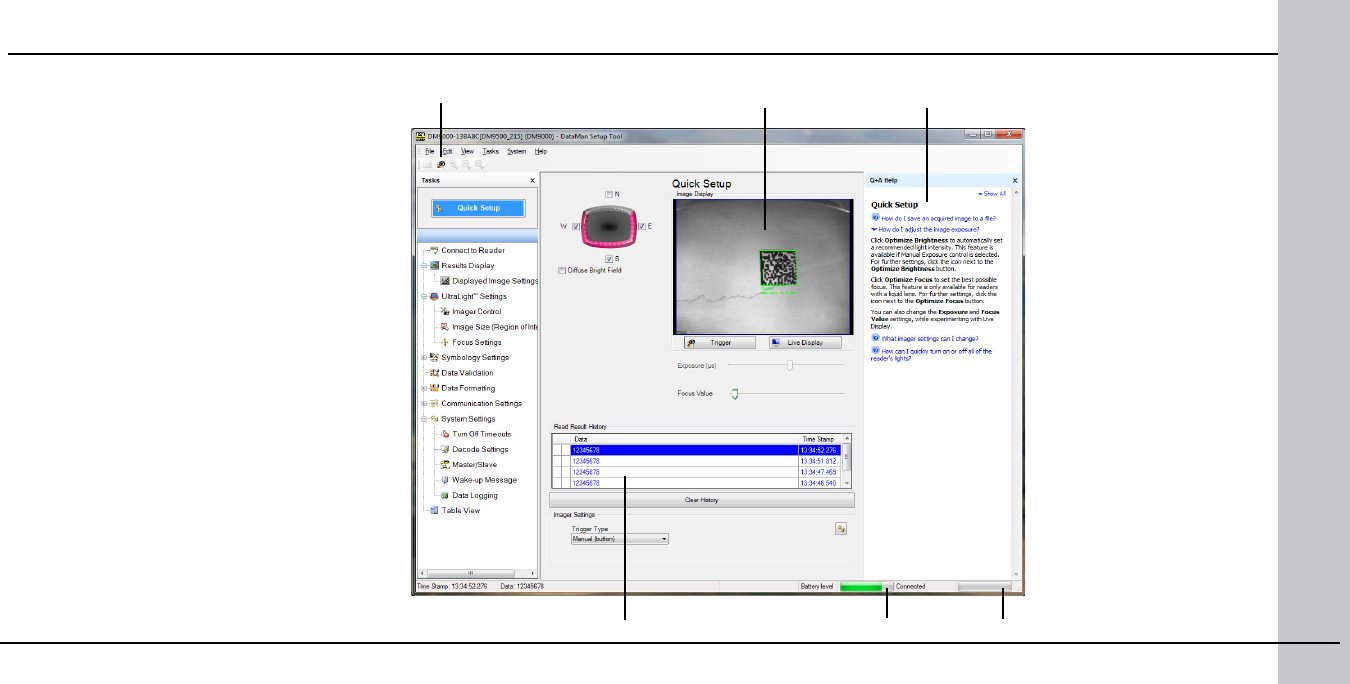Open imager settings icon beside Trigger Type
This screenshot has height=684, width=1350.
coord(841,529)
